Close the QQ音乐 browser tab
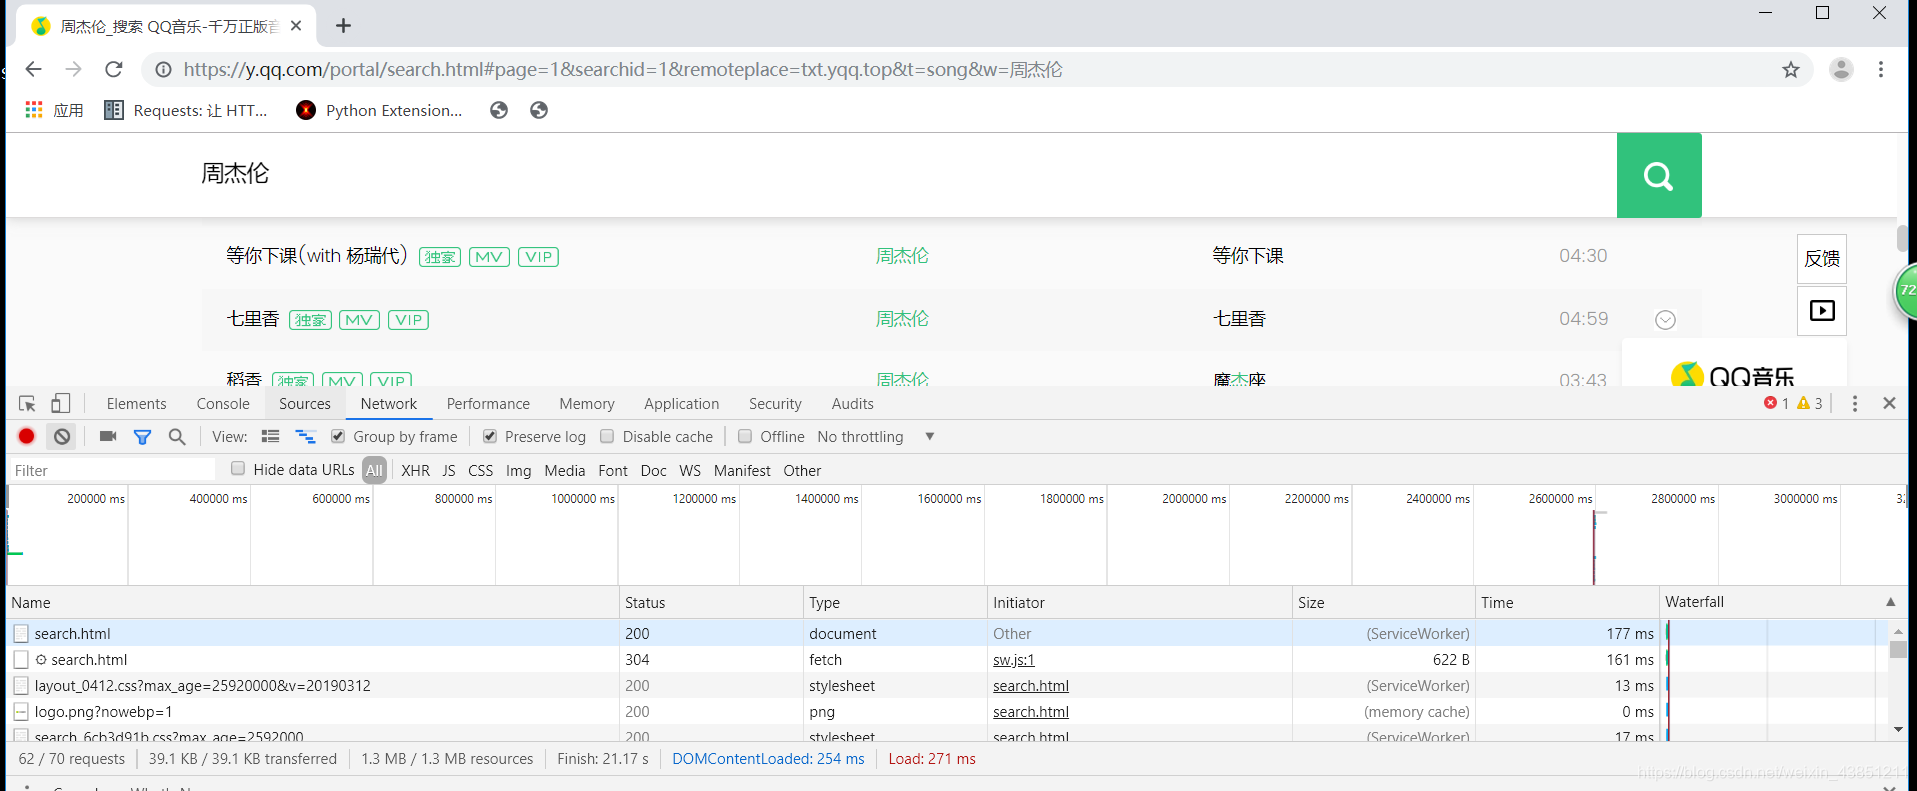This screenshot has width=1917, height=791. (296, 26)
